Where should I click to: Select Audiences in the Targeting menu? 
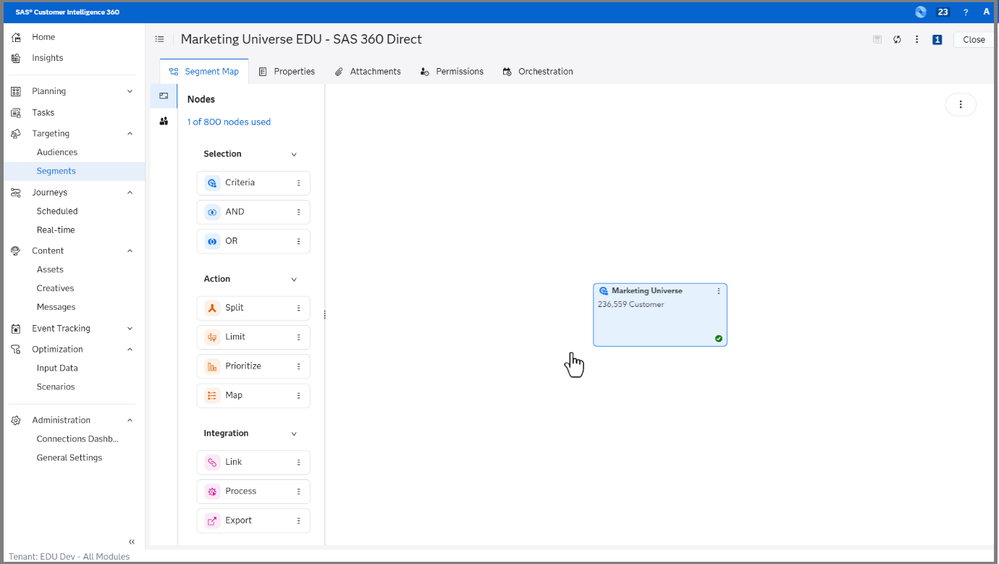click(x=57, y=152)
